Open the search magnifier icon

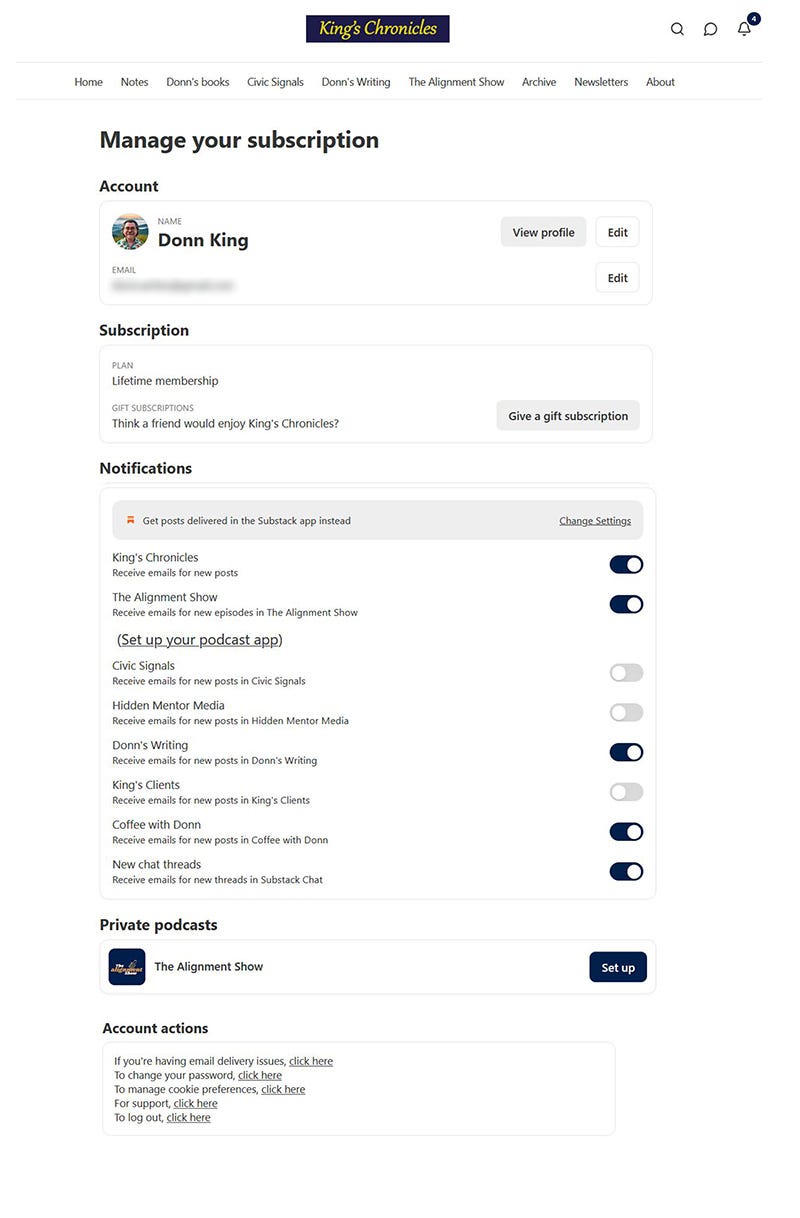tap(677, 29)
